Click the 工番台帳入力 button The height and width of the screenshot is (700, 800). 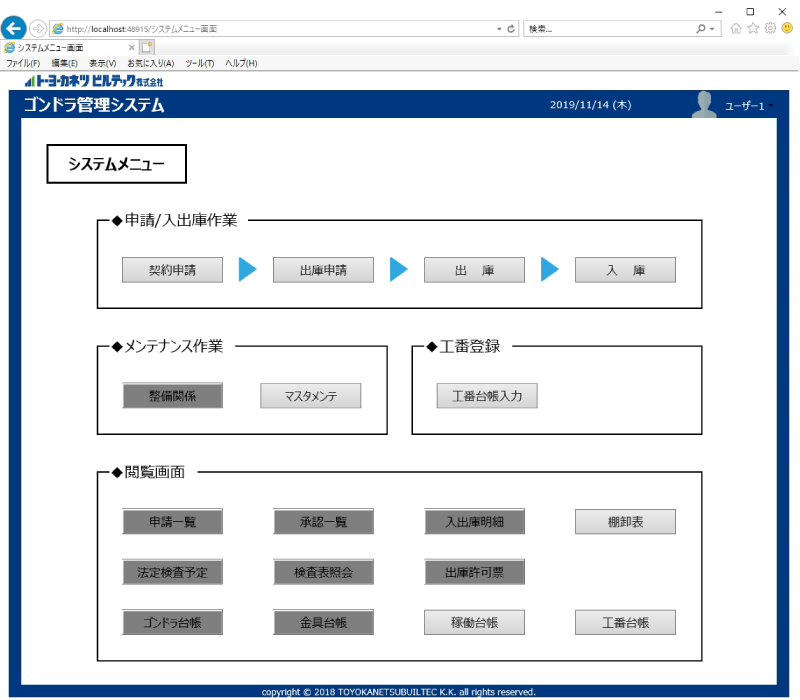486,395
